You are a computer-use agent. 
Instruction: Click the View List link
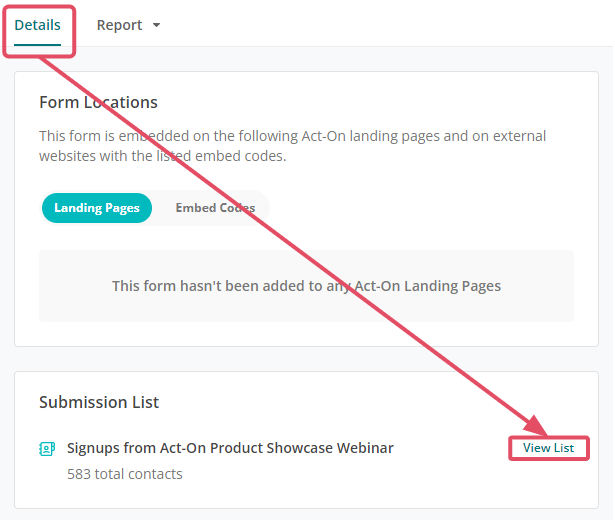click(x=548, y=448)
